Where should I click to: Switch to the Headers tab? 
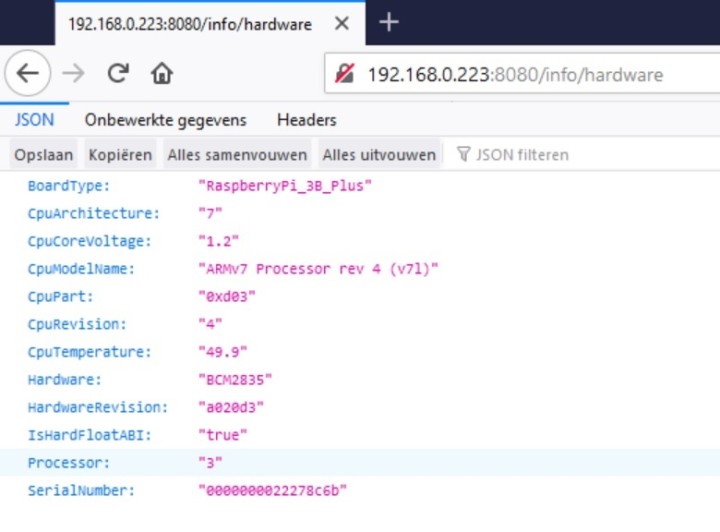pyautogui.click(x=306, y=120)
